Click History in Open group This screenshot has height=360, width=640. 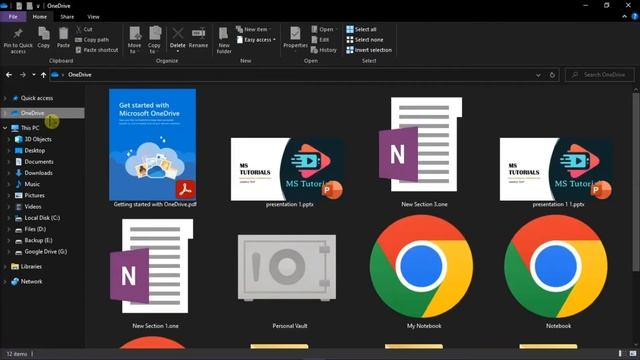324,50
